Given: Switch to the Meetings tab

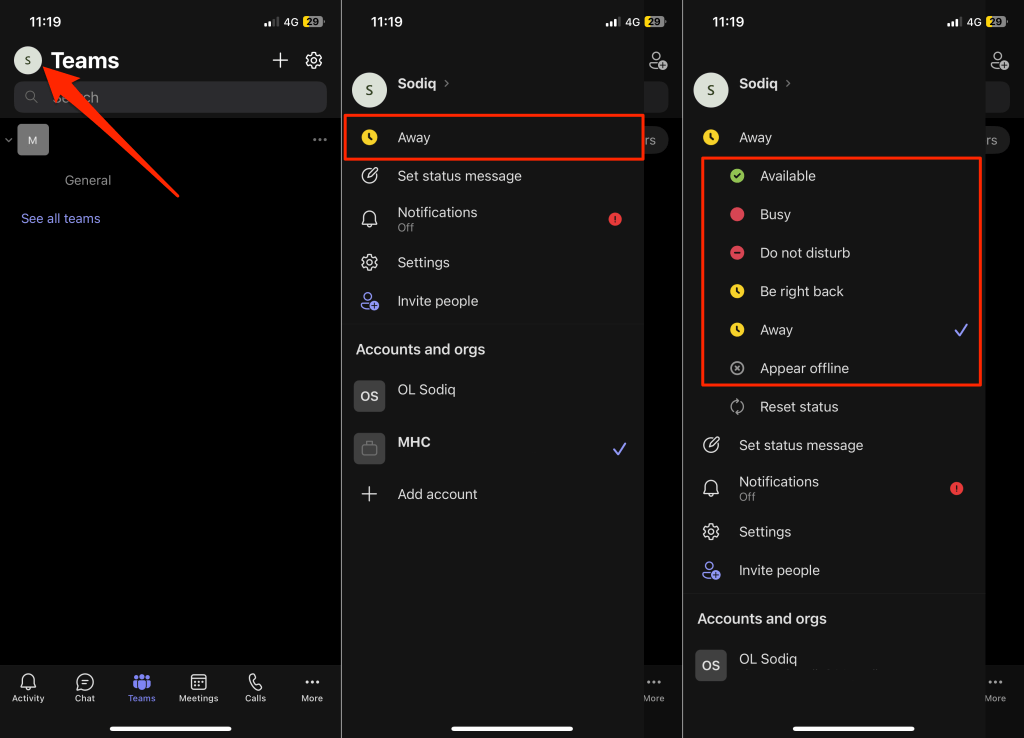Looking at the screenshot, I should click(199, 688).
